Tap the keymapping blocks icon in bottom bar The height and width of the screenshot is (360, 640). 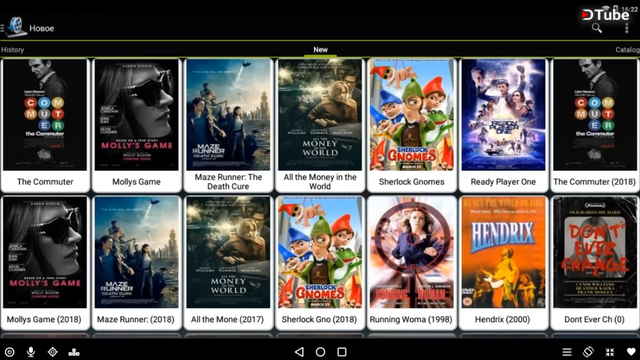(74, 352)
